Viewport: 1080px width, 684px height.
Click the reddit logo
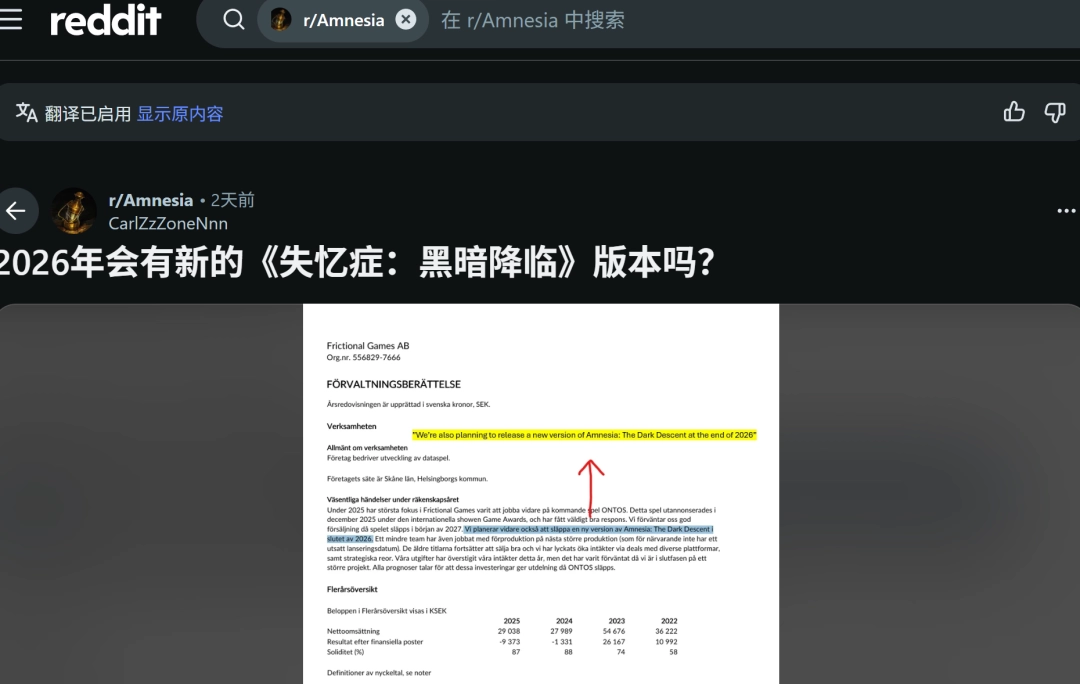[105, 20]
